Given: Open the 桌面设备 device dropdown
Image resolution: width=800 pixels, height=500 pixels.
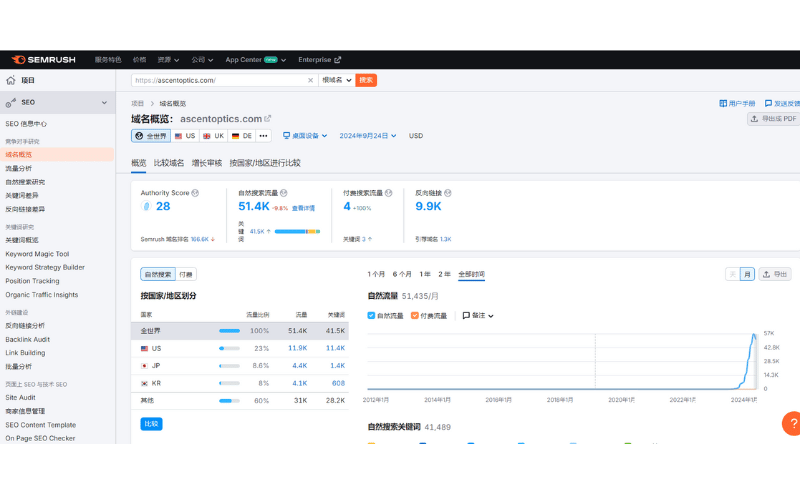Looking at the screenshot, I should tap(305, 136).
